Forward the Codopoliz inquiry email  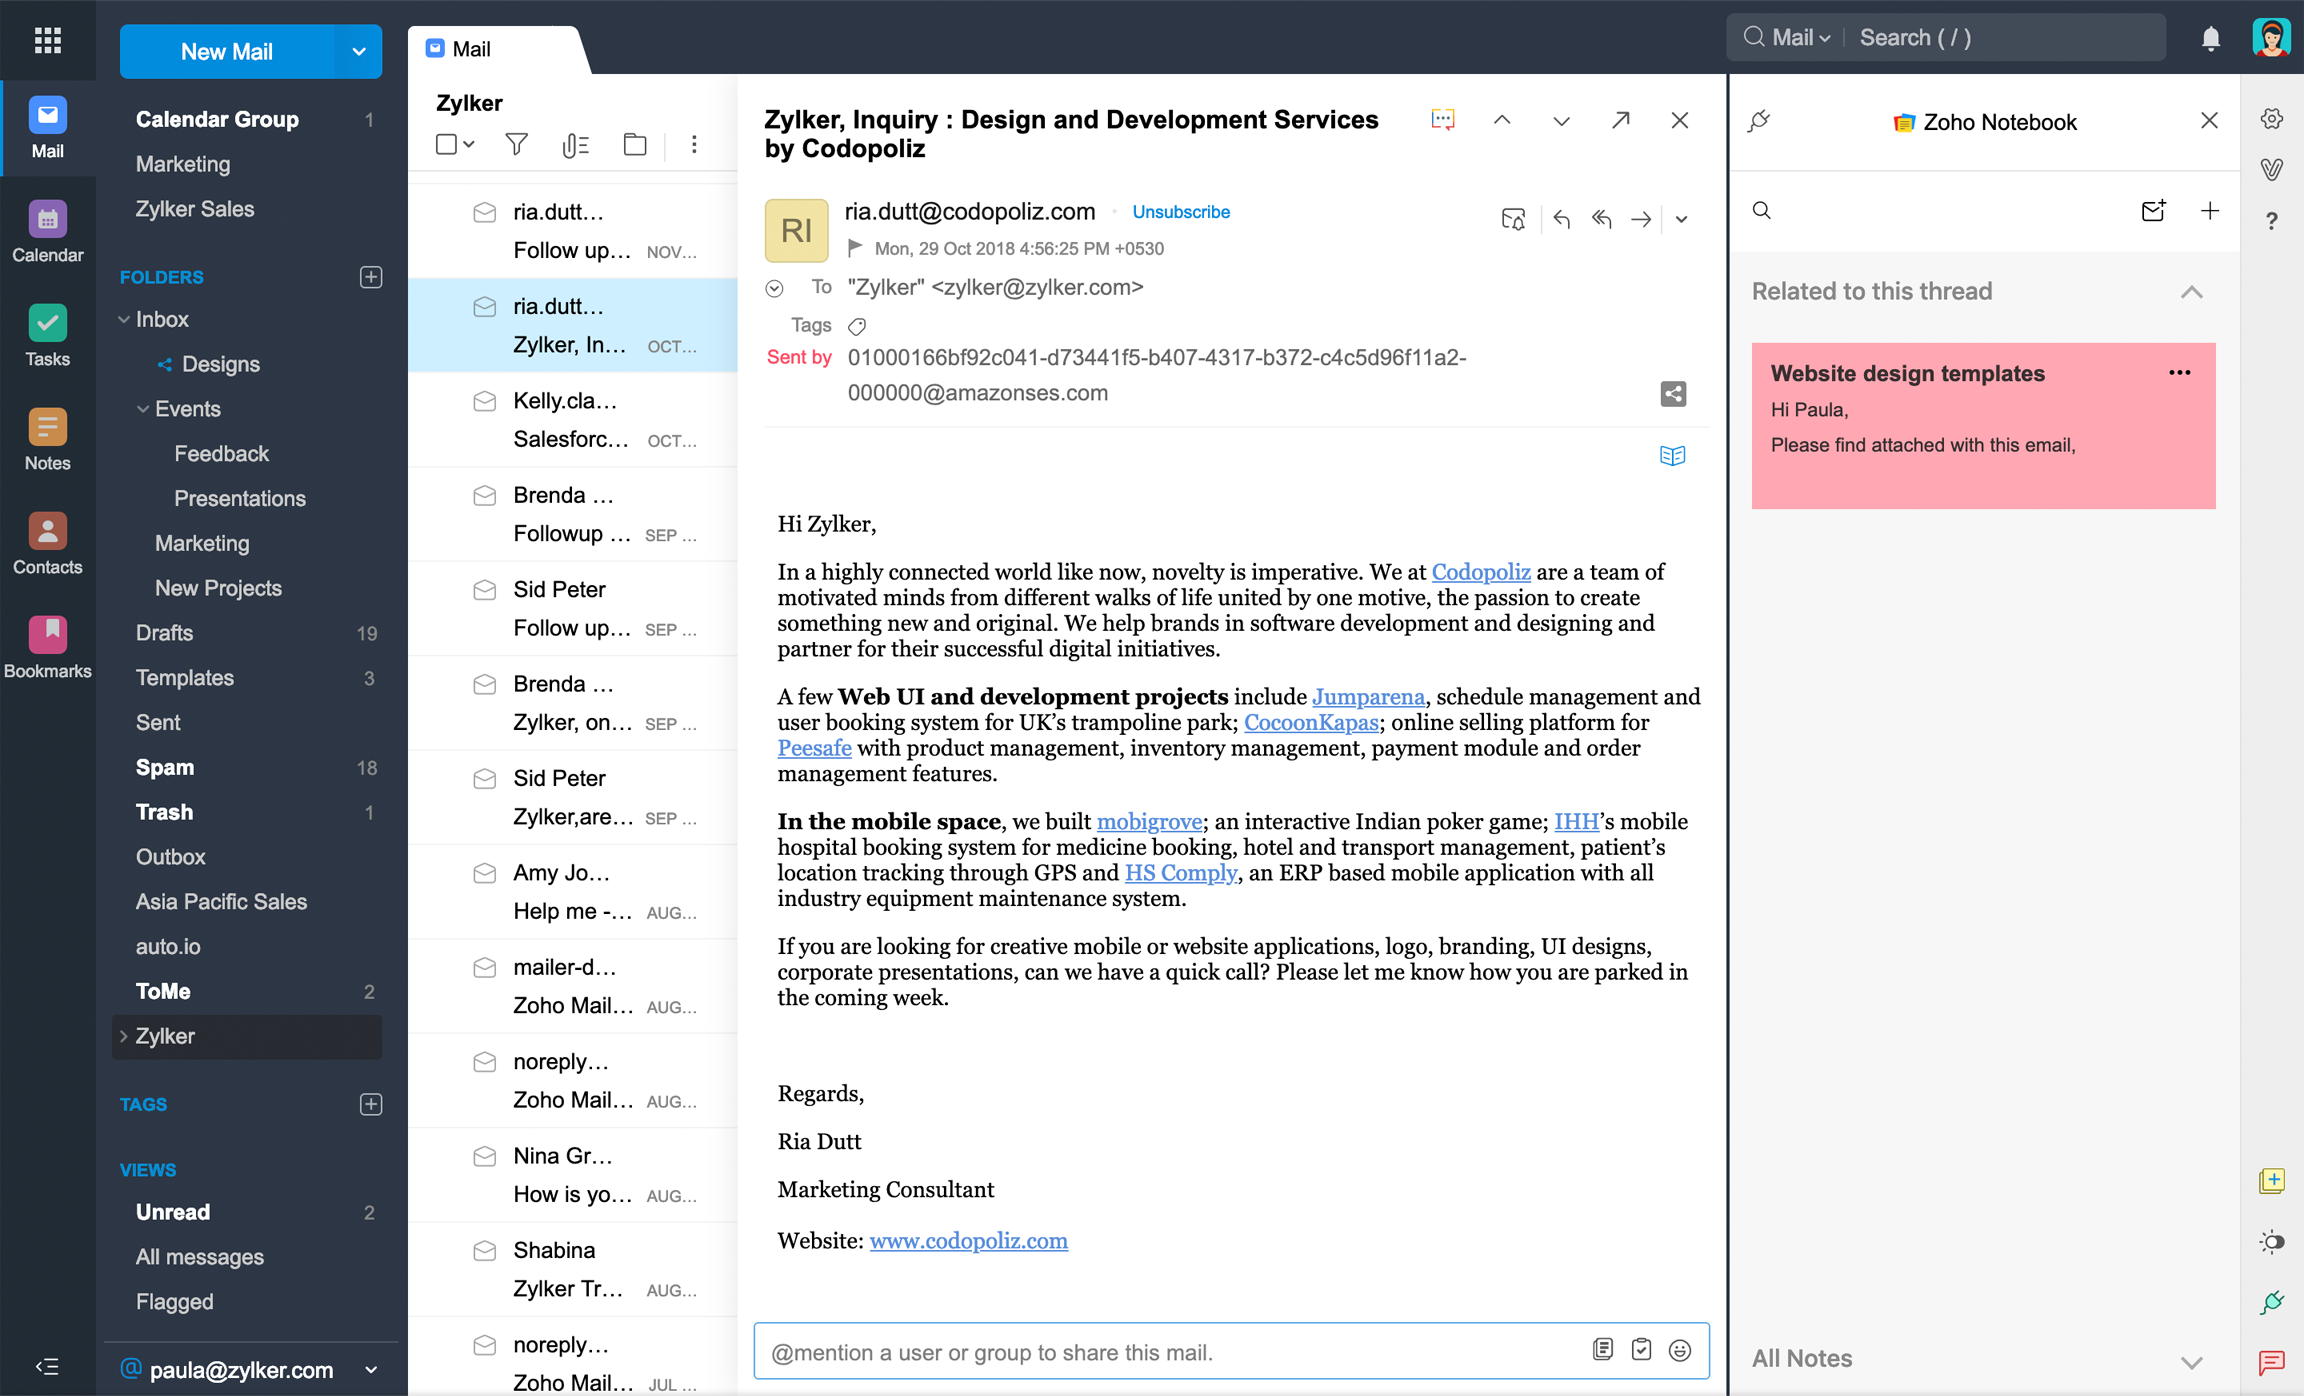(1641, 219)
